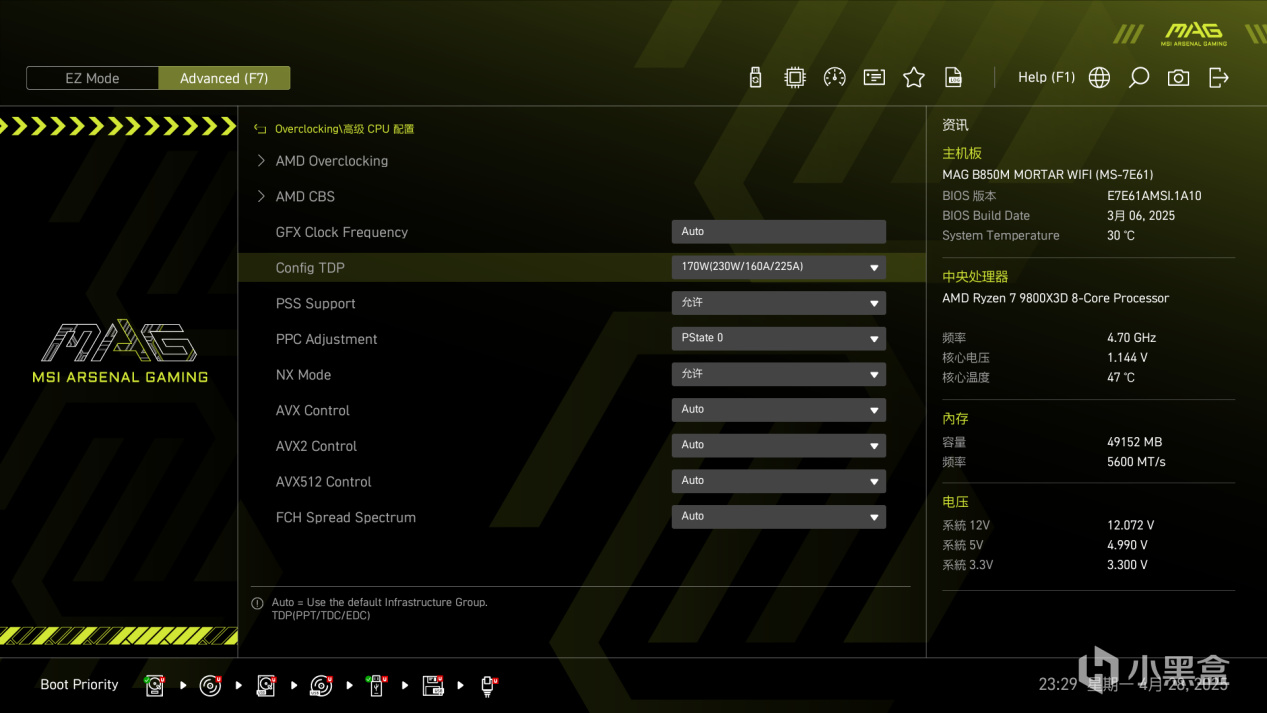Screen dimensions: 1267x713
Task: Switch to EZ Mode tab
Action: 92,78
